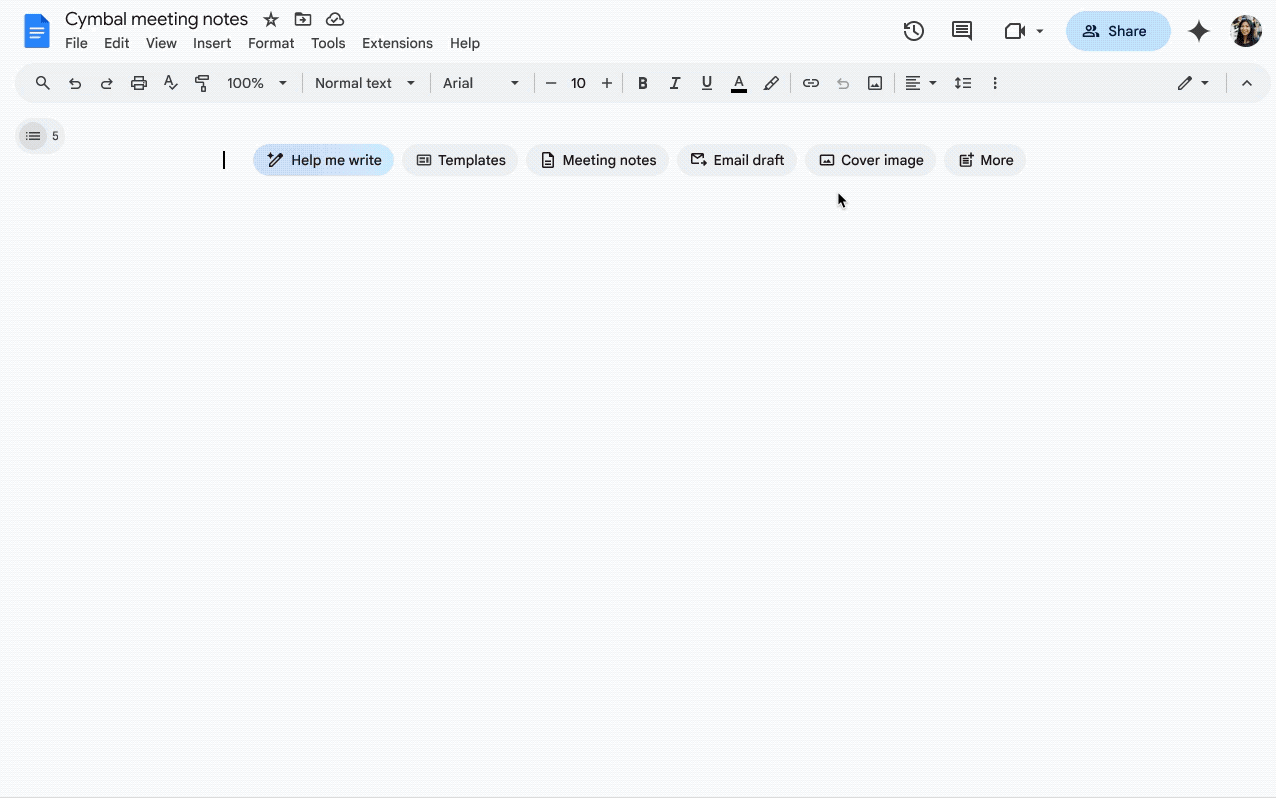Toggle italic formatting
The height and width of the screenshot is (798, 1276).
pyautogui.click(x=675, y=83)
